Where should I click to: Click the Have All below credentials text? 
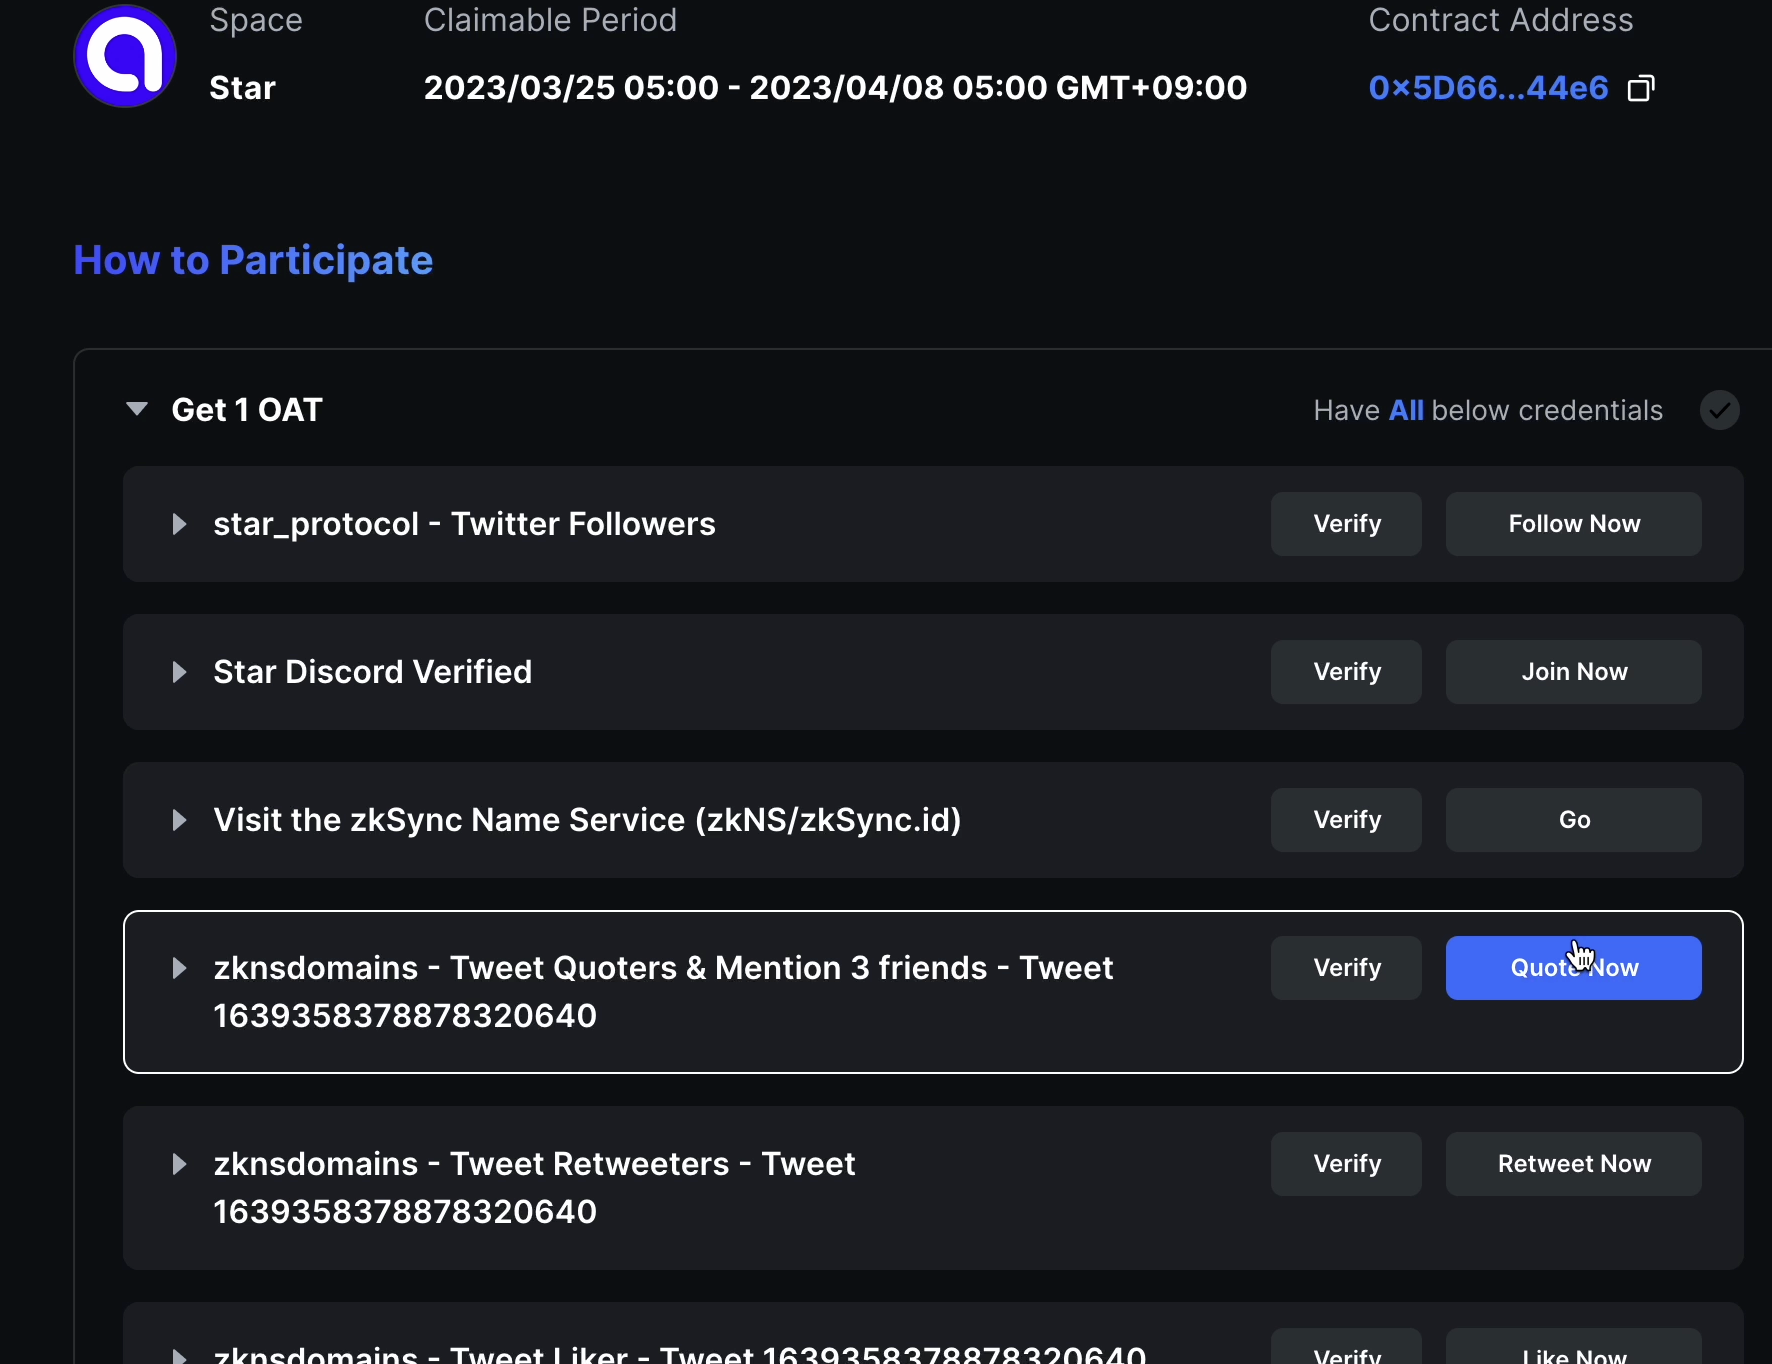pos(1488,410)
